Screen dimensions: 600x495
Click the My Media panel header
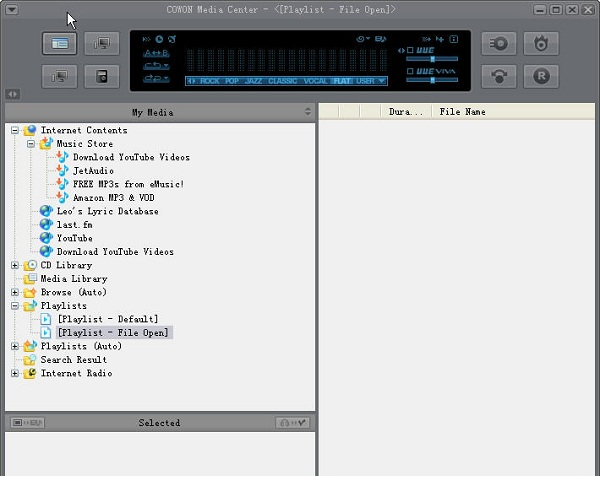click(x=158, y=112)
